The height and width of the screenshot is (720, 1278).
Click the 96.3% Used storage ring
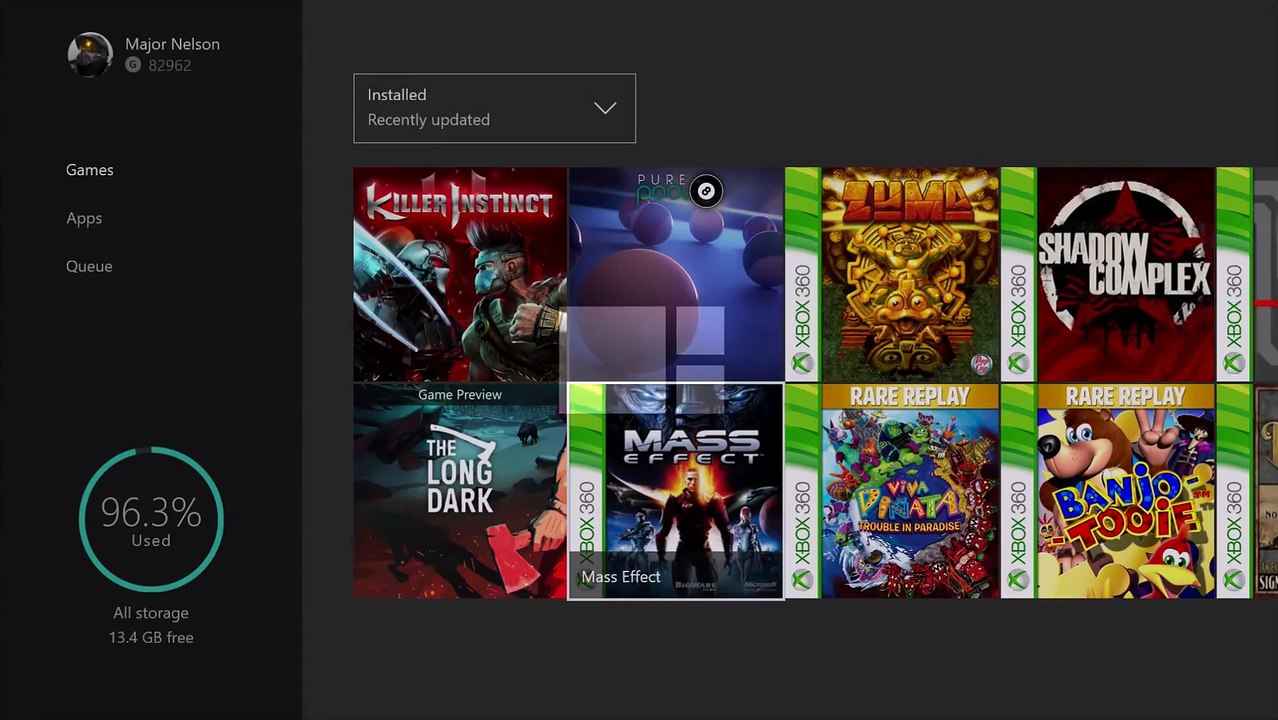[x=151, y=519]
